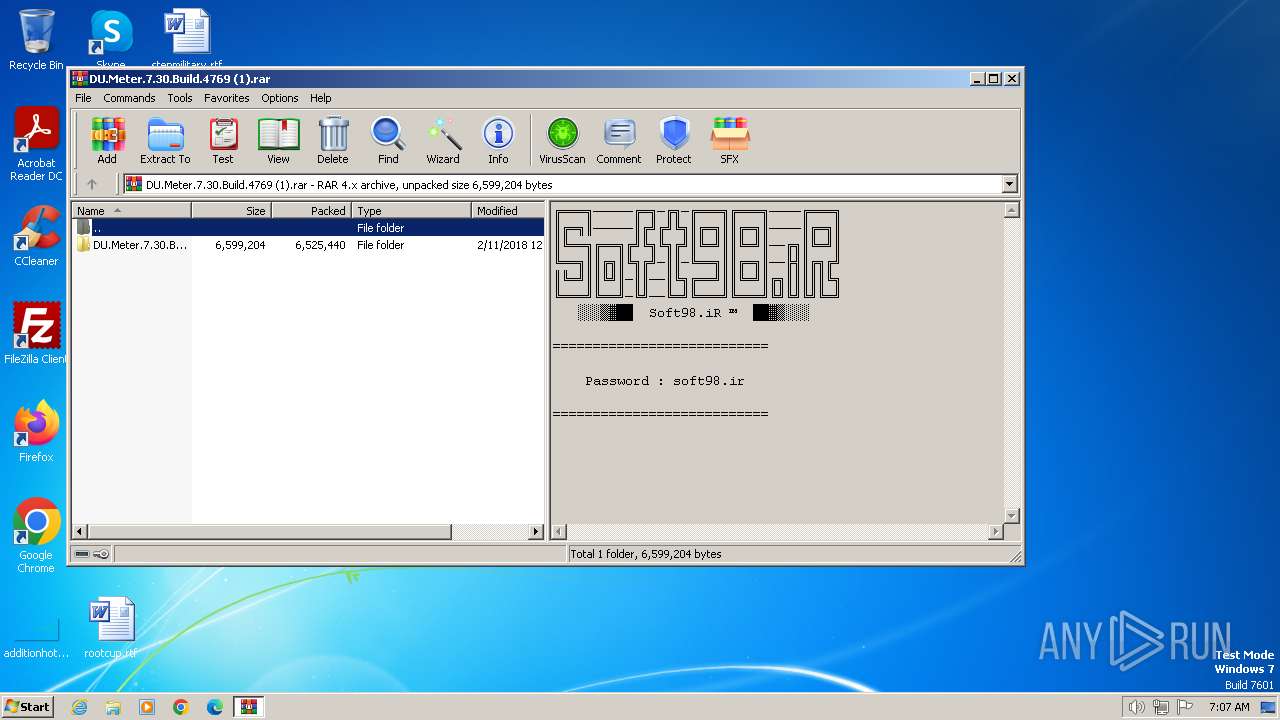Open the Tools menu
The image size is (1280, 720).
180,98
